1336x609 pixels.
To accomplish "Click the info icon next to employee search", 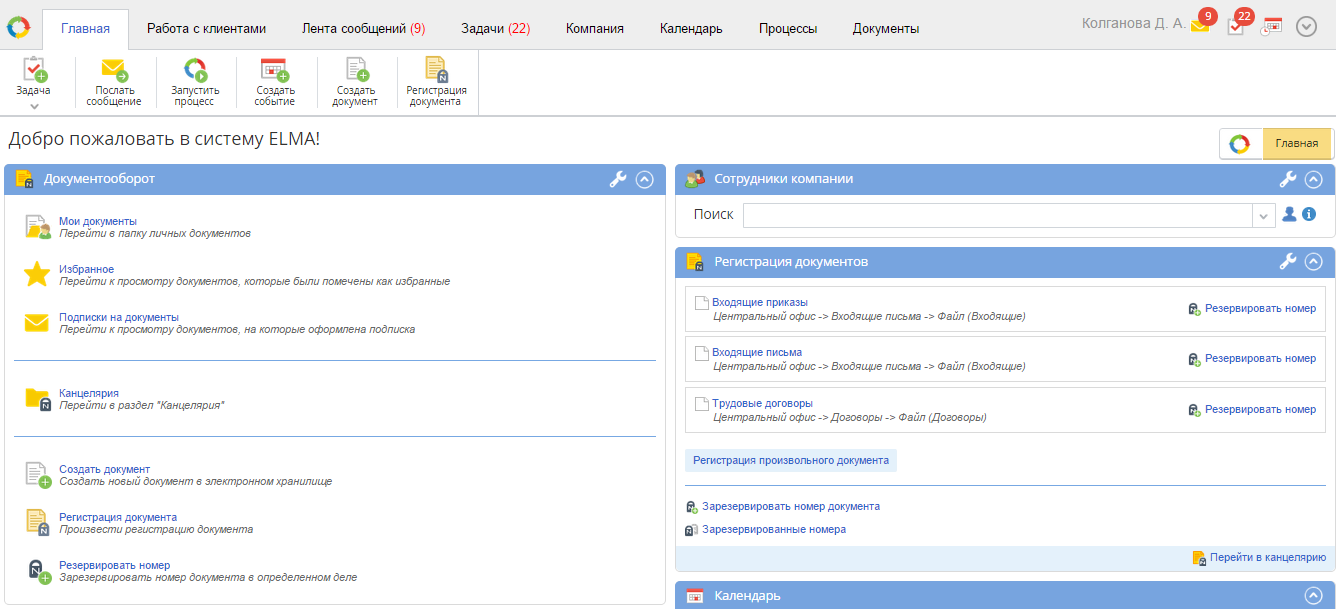I will click(1309, 214).
